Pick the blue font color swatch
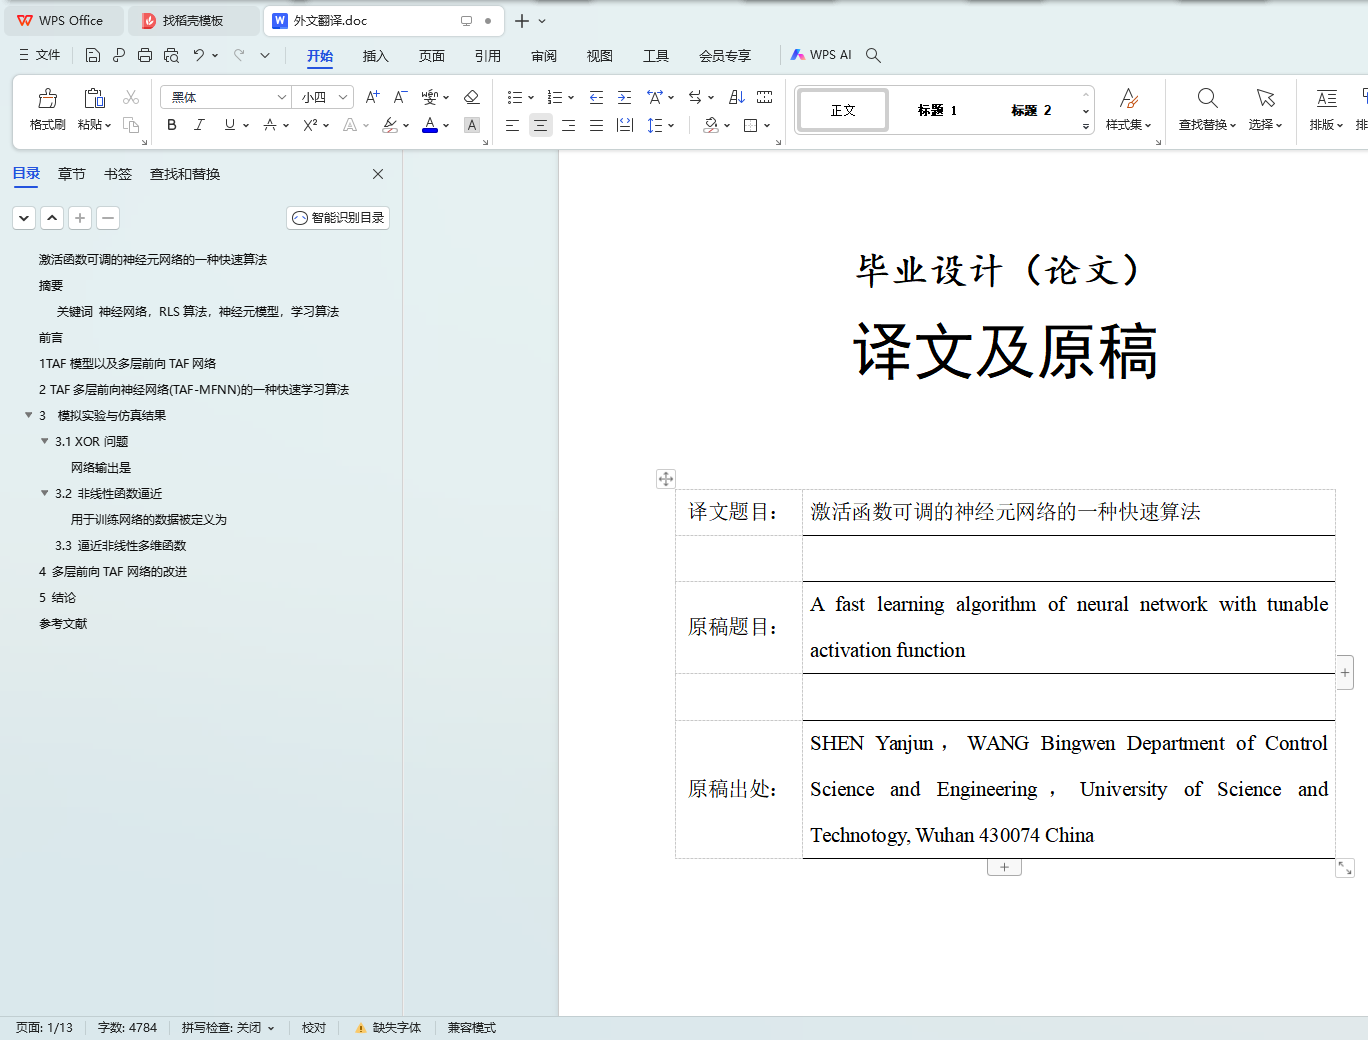The width and height of the screenshot is (1368, 1040). click(430, 125)
